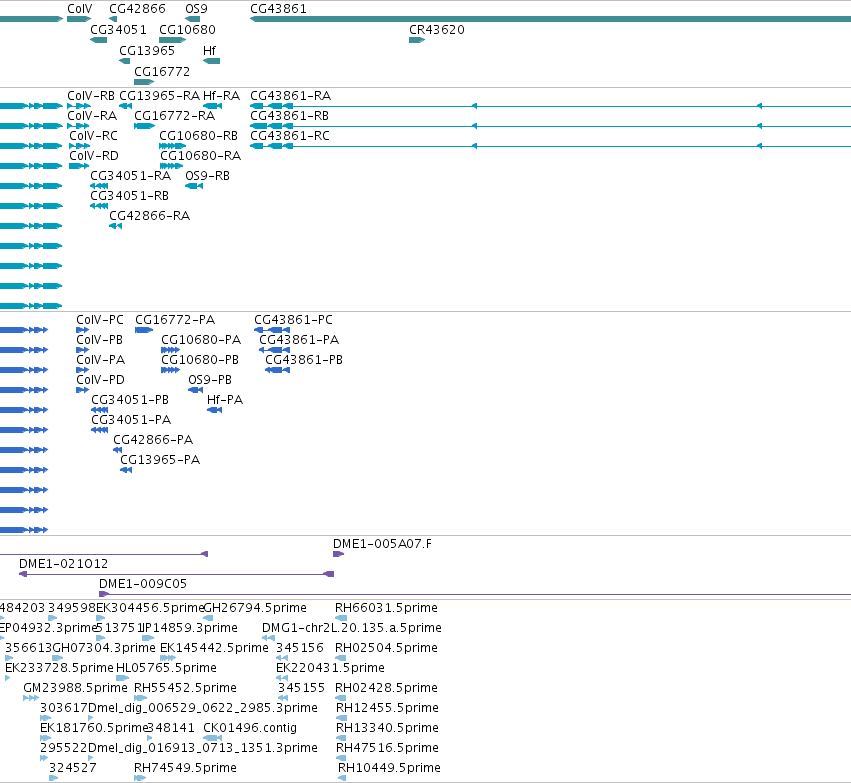Select transcript CG43861-RB
Image resolution: width=851 pixels, height=783 pixels.
(x=550, y=126)
